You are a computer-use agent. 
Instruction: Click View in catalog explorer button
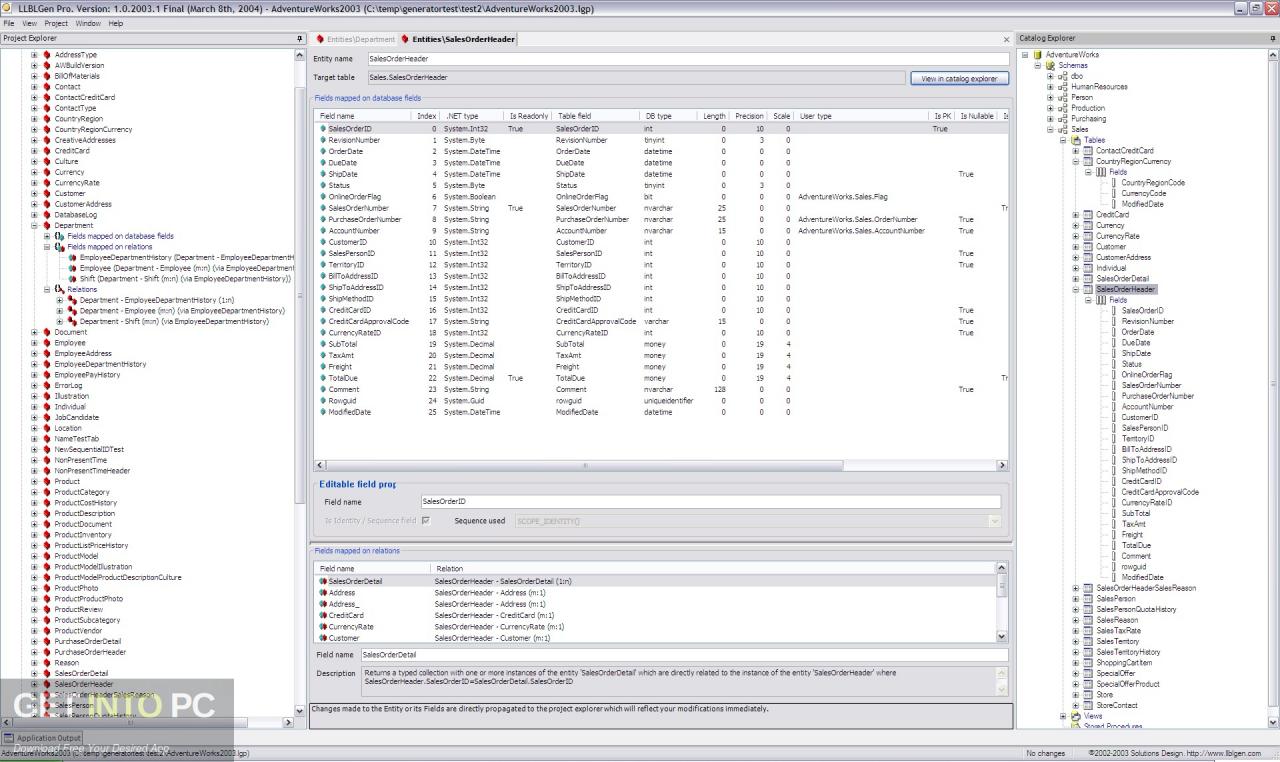(x=959, y=78)
